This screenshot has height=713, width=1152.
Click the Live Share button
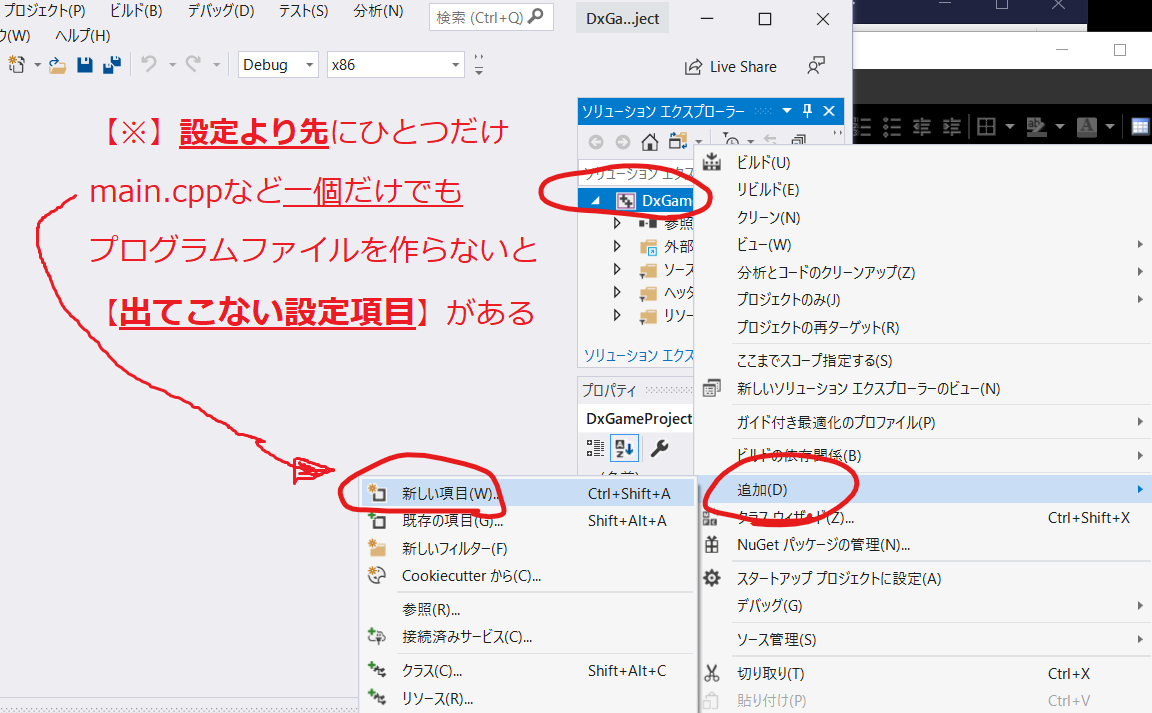[730, 67]
